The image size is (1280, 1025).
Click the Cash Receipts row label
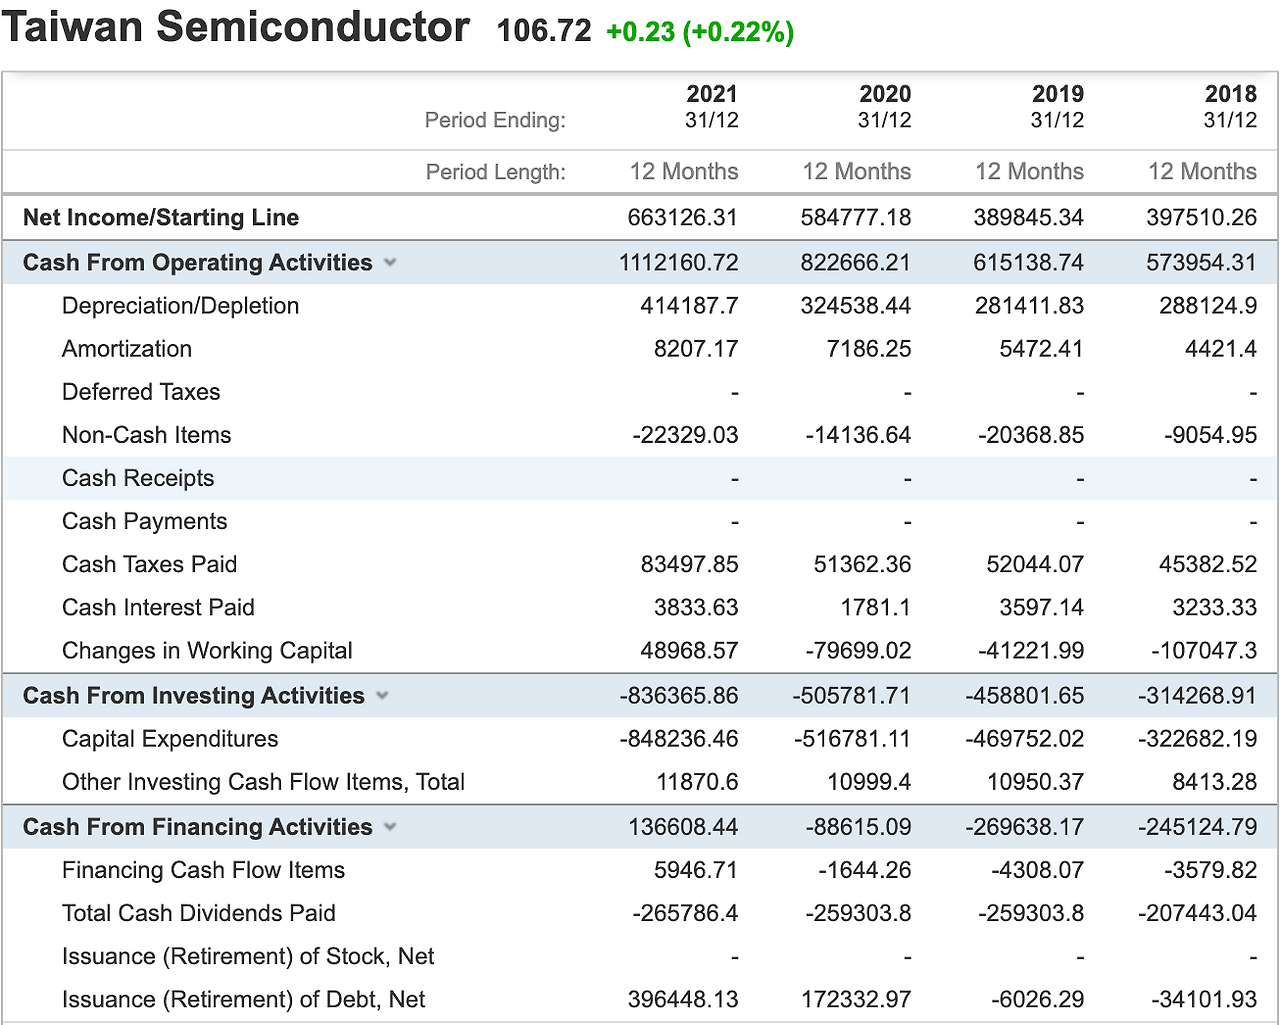(138, 478)
